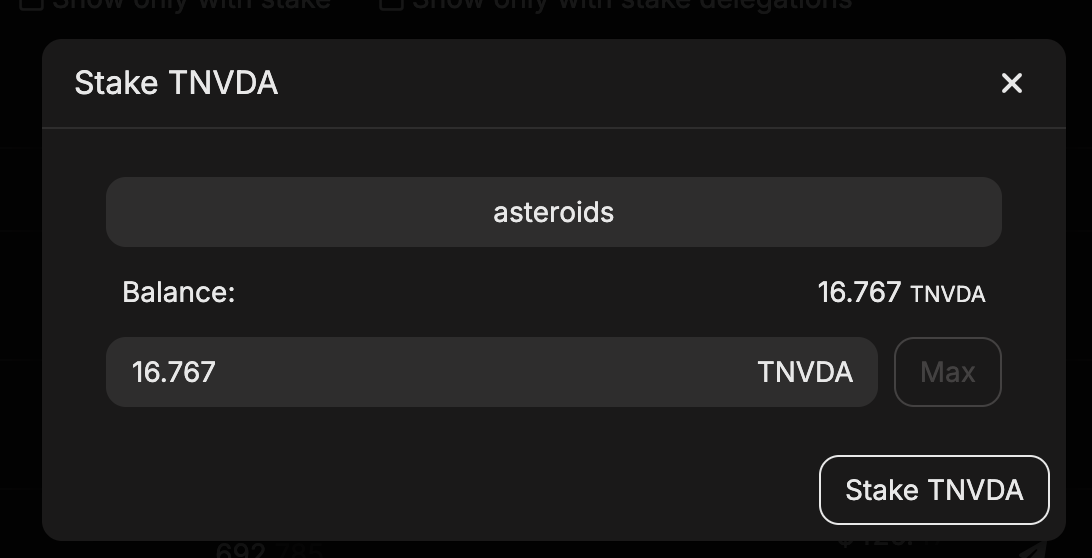
Task: Click the 692 value below the dialog
Action: (241, 550)
